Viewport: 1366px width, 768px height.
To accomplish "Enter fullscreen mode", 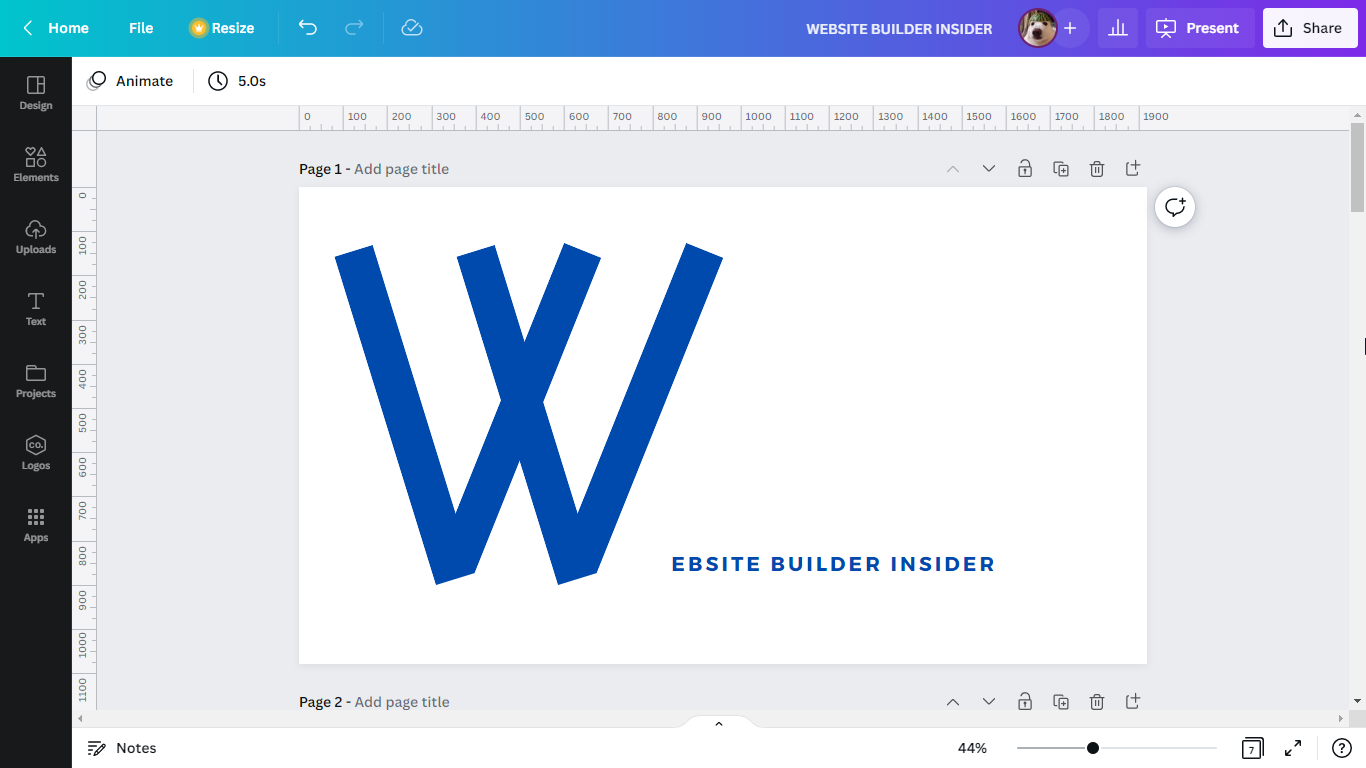I will (x=1293, y=748).
